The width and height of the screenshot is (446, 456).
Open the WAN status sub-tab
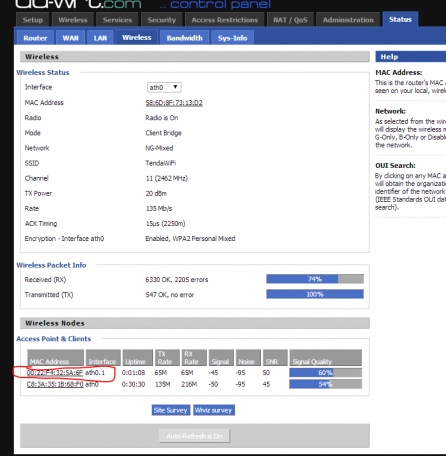pos(70,38)
